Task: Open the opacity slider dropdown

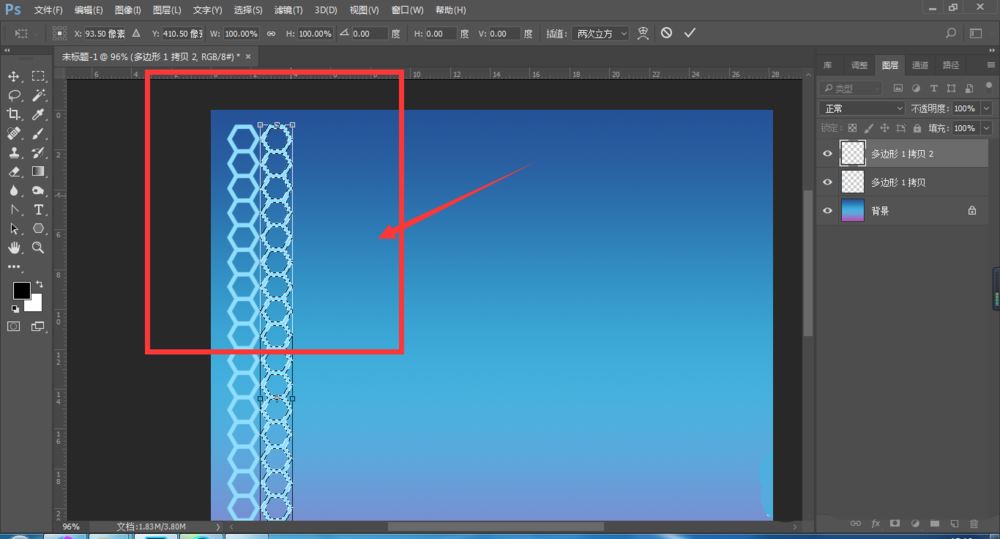Action: tap(987, 108)
